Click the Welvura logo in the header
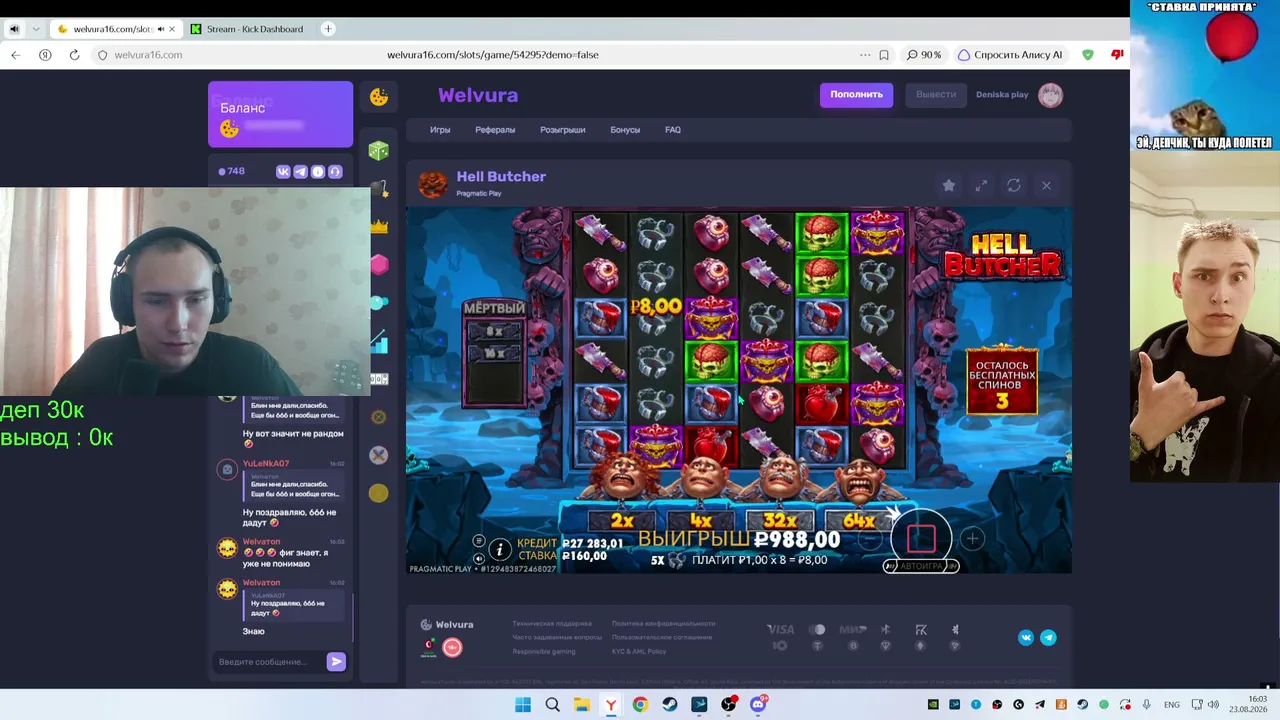Image resolution: width=1280 pixels, height=720 pixels. tap(478, 95)
